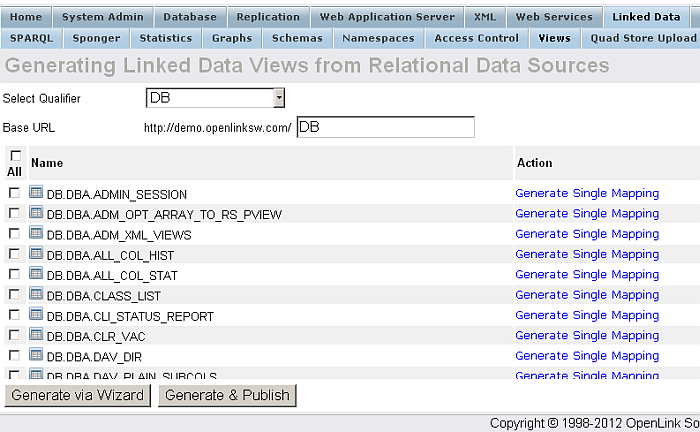
Task: Check the DB.DBA.CLASS_LIST checkbox
Action: (14, 295)
